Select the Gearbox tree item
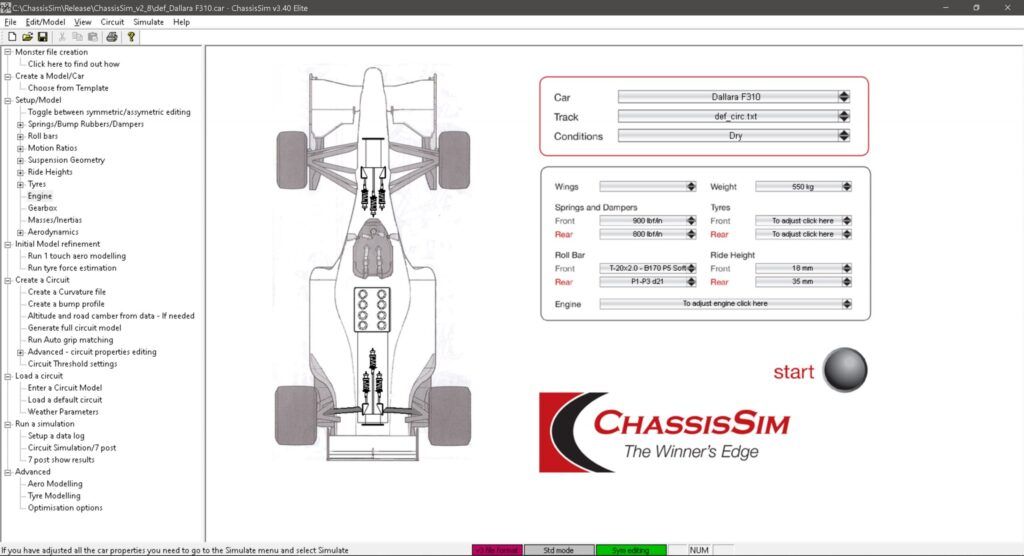 (42, 208)
